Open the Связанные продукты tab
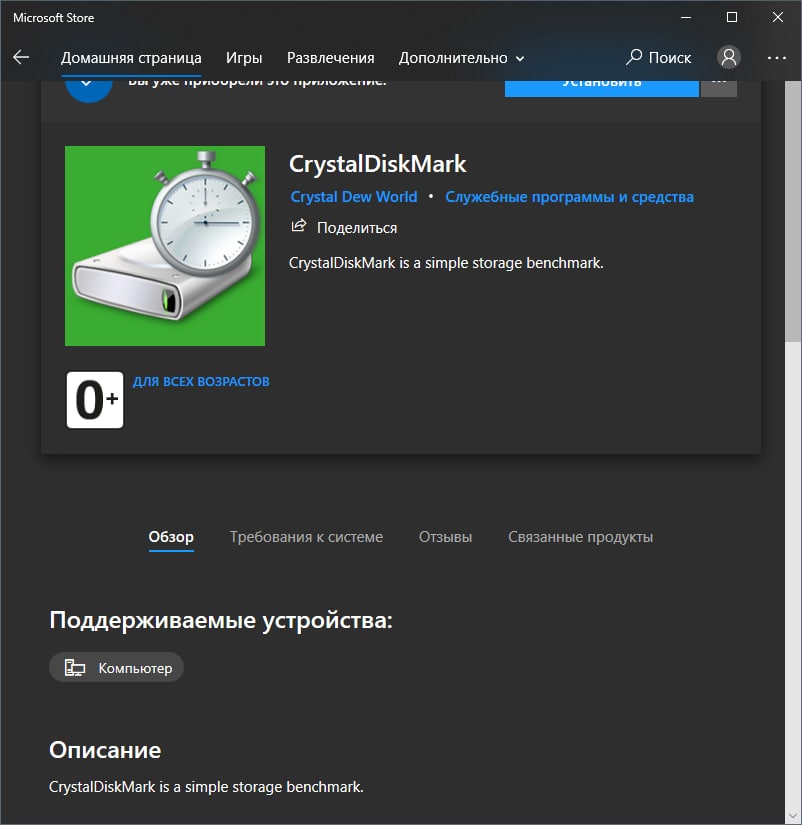The height and width of the screenshot is (825, 802). (580, 537)
